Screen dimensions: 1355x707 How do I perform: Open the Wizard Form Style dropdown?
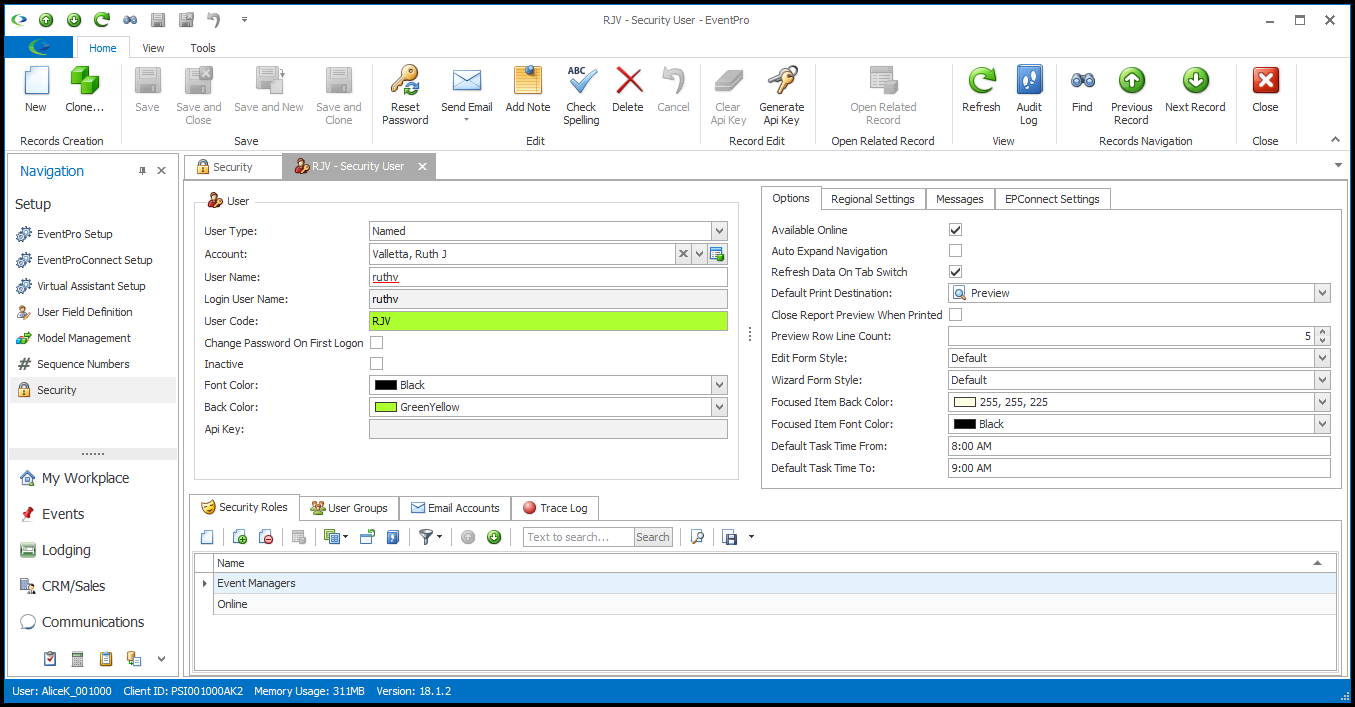[x=1322, y=380]
